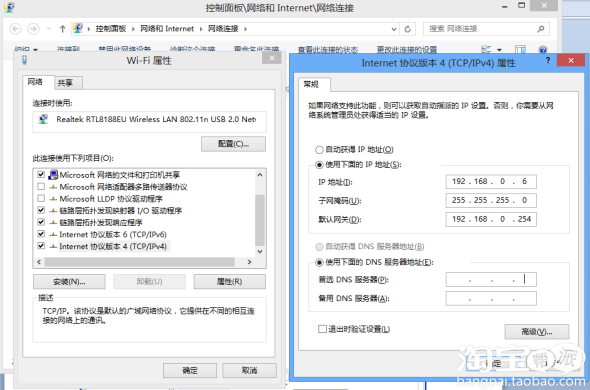Image resolution: width=590 pixels, height=390 pixels.
Task: Click the Realtek RTL8188EU adapter field
Action: coord(149,121)
